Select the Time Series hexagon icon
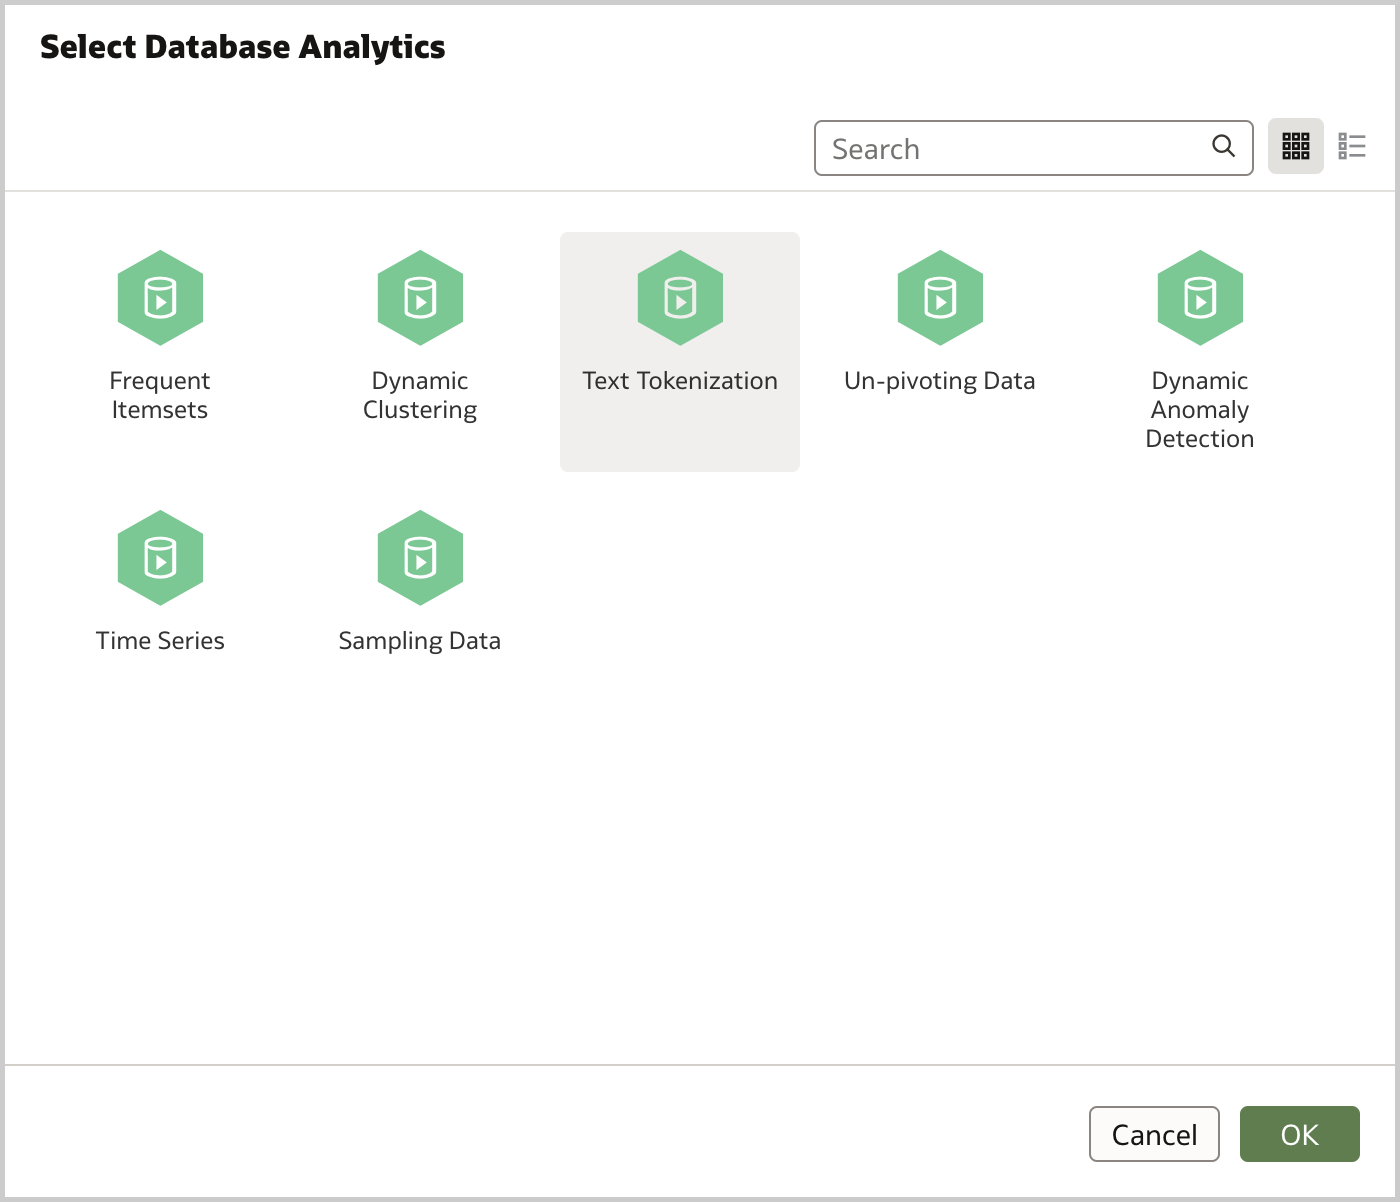This screenshot has width=1400, height=1202. pos(160,558)
